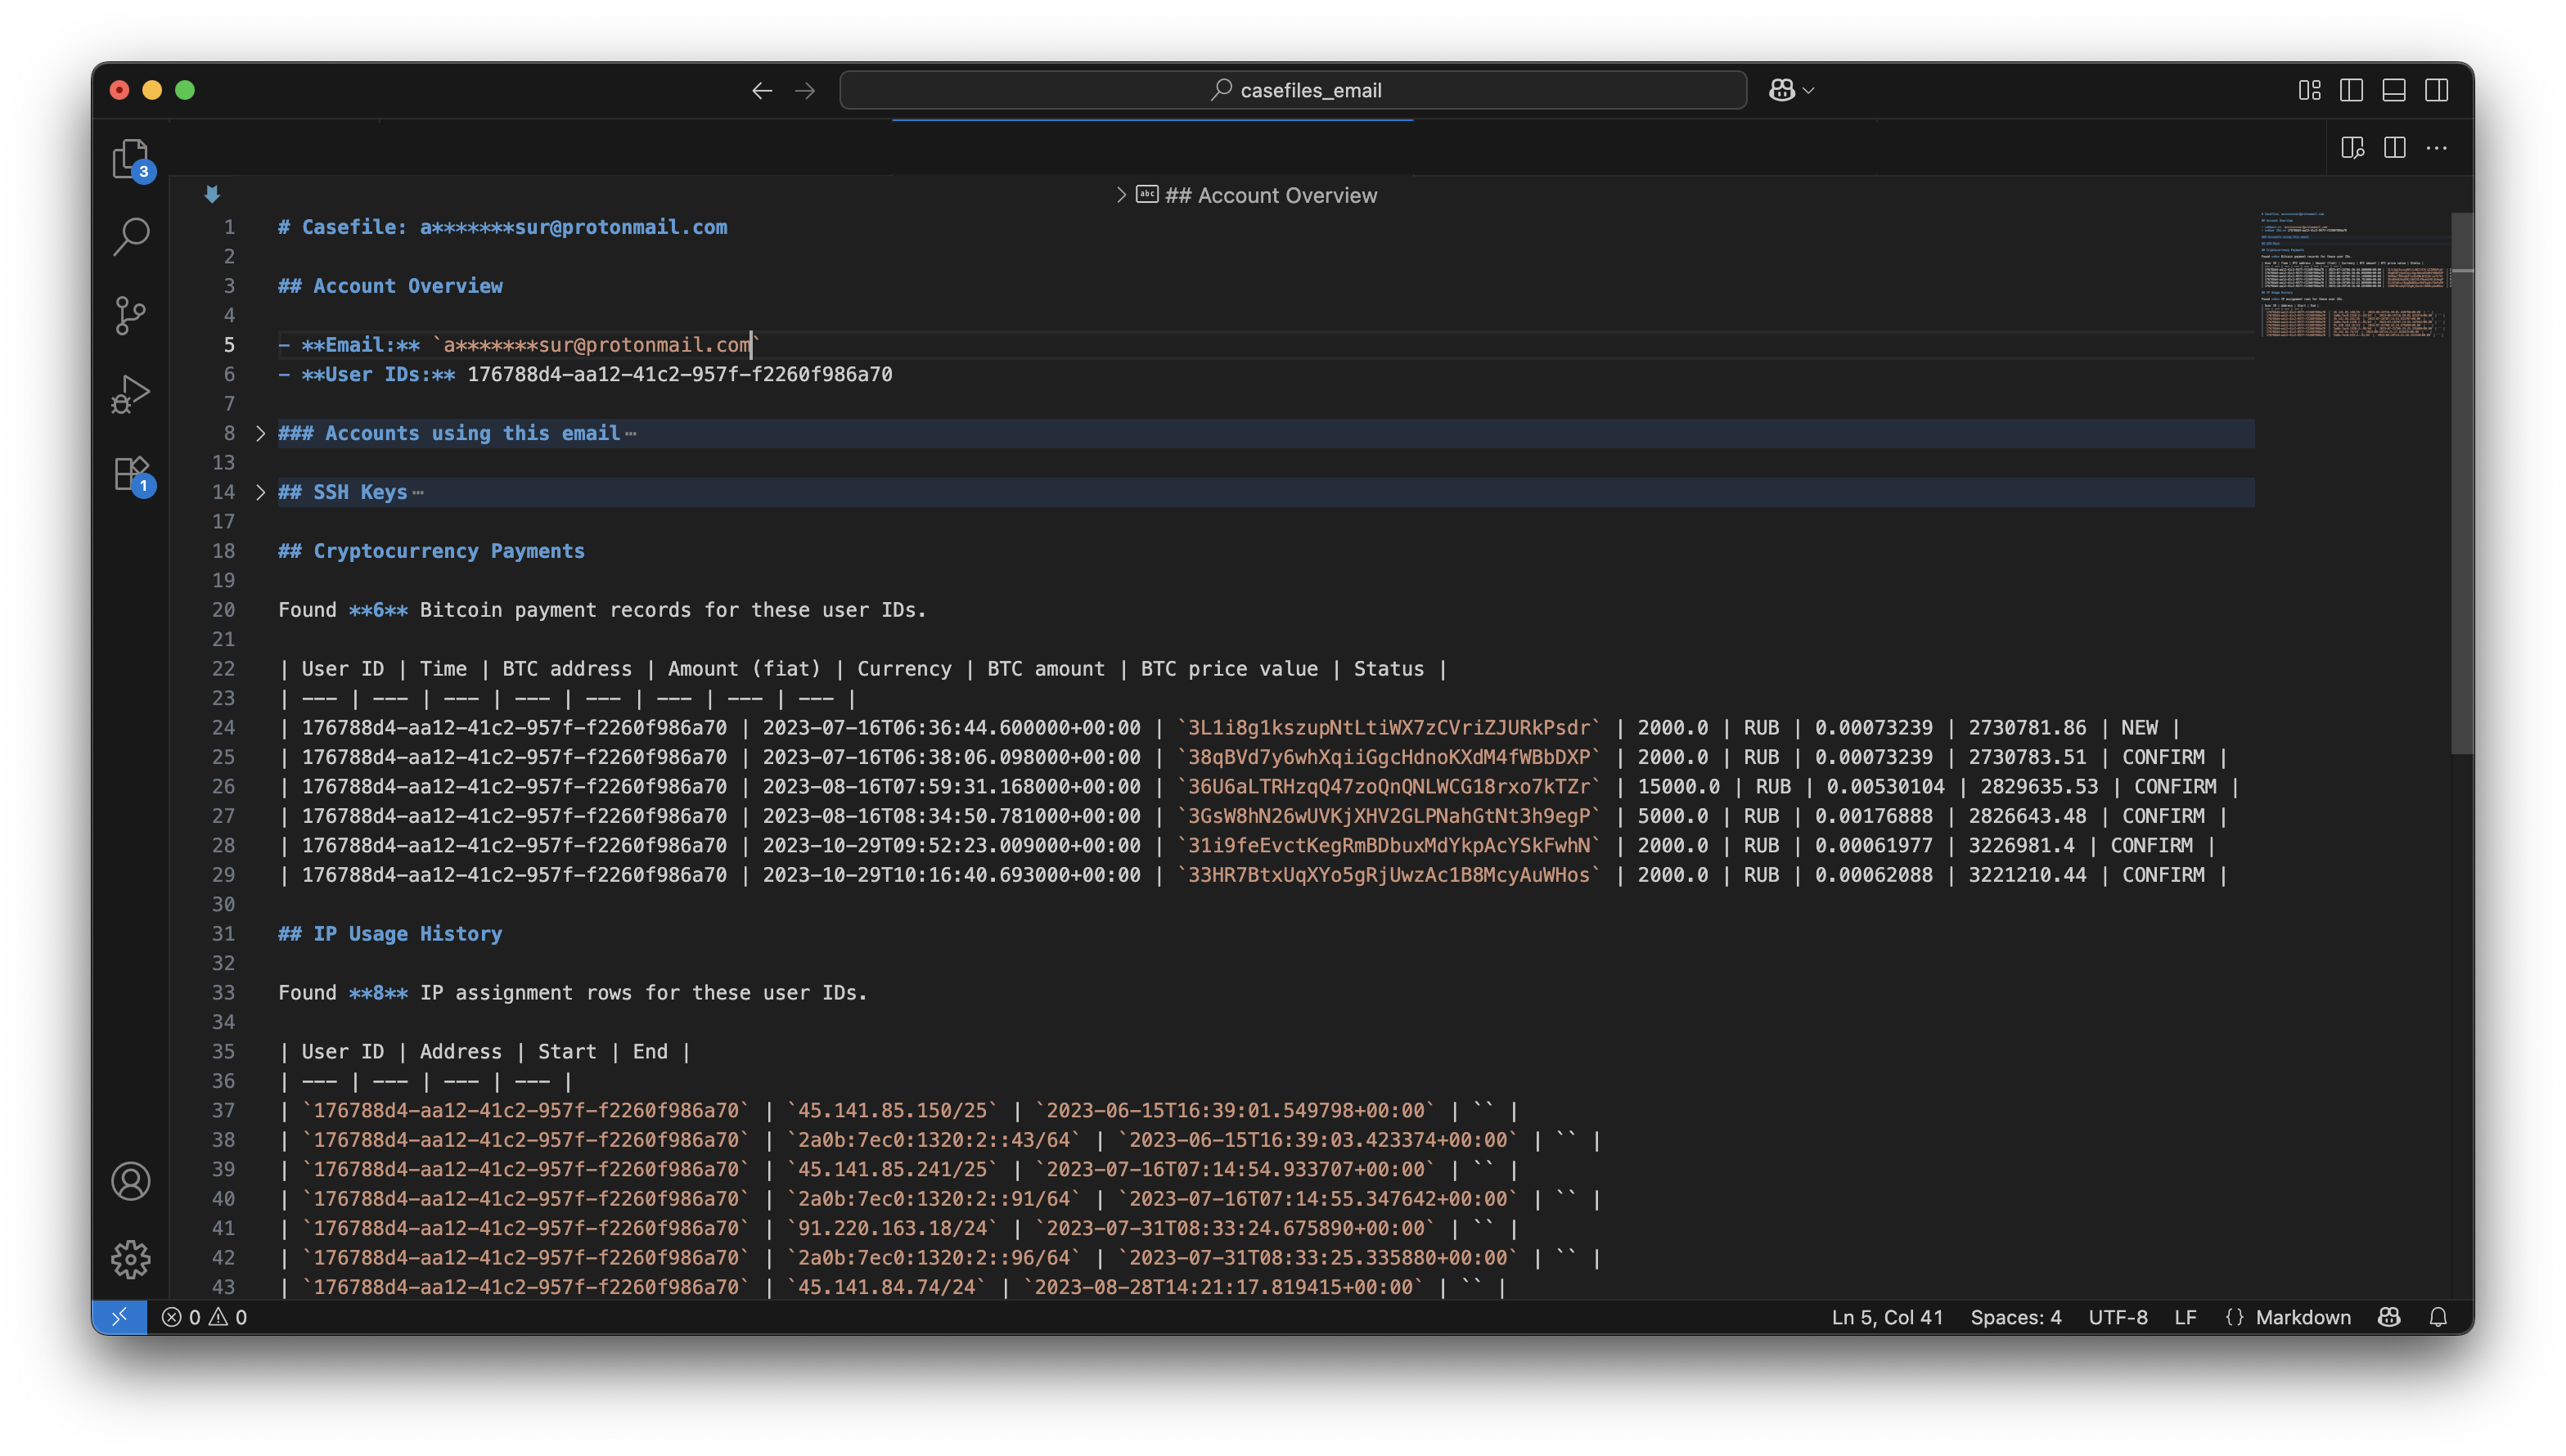This screenshot has width=2566, height=1456.
Task: Open Run and Debug view
Action: (130, 394)
